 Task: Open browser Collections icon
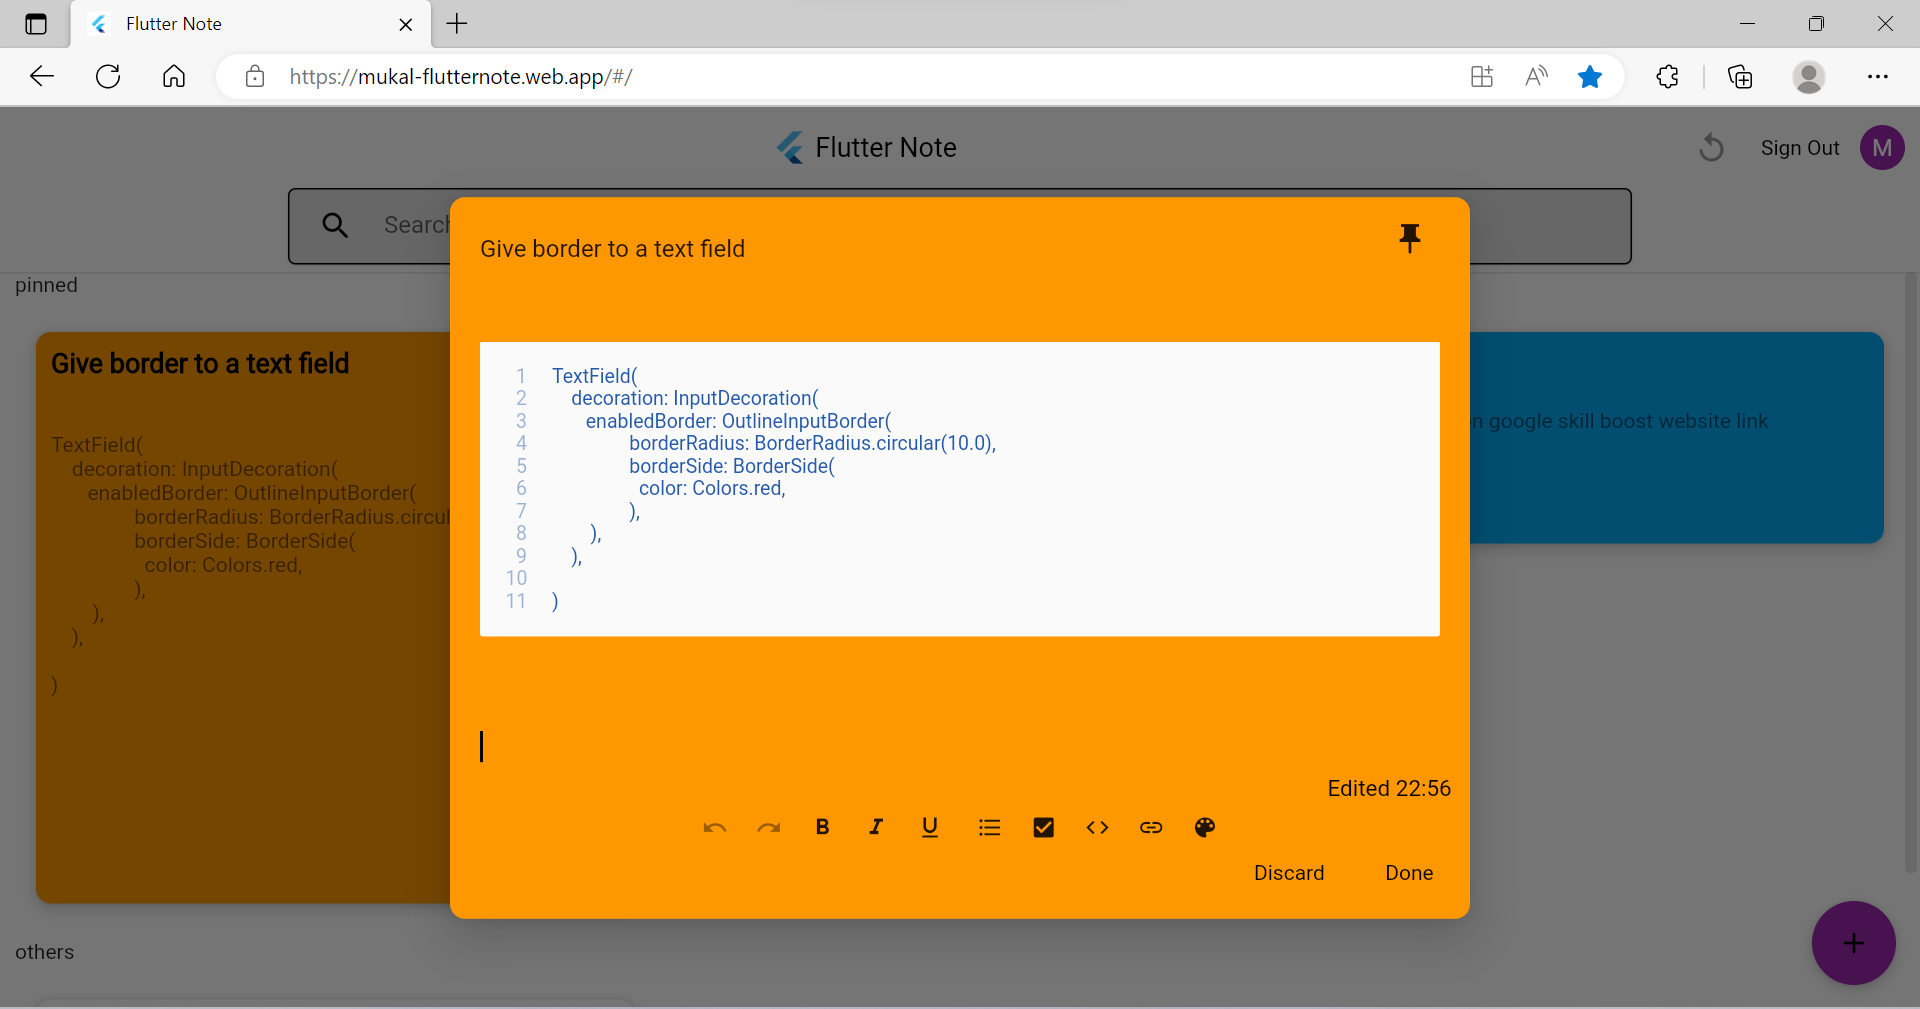[x=1740, y=76]
